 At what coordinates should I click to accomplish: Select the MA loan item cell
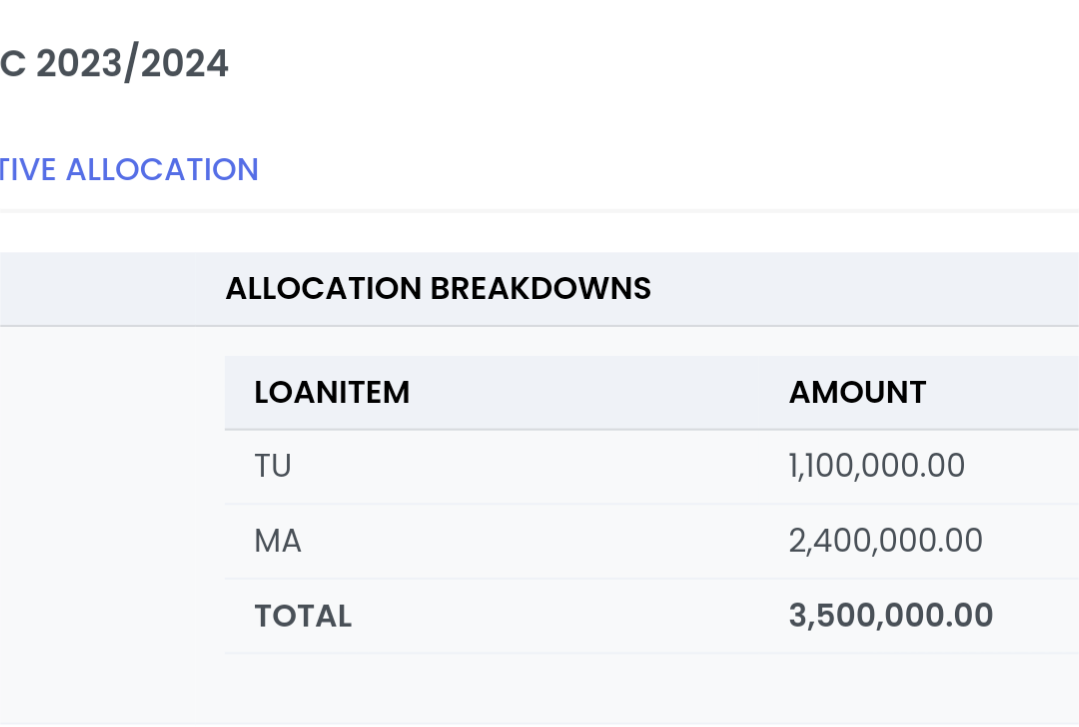click(278, 541)
